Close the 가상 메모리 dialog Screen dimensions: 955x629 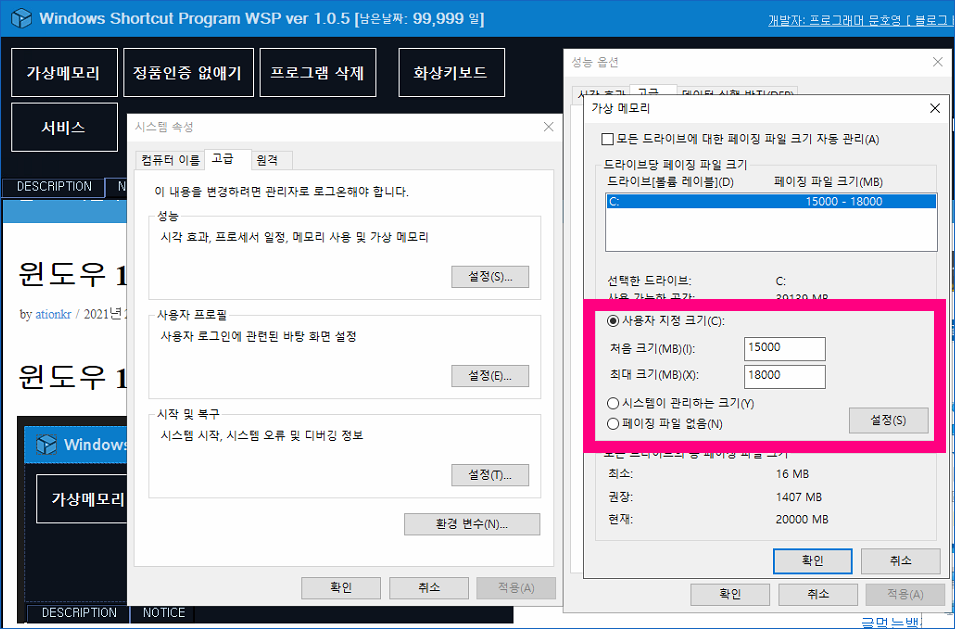click(935, 108)
